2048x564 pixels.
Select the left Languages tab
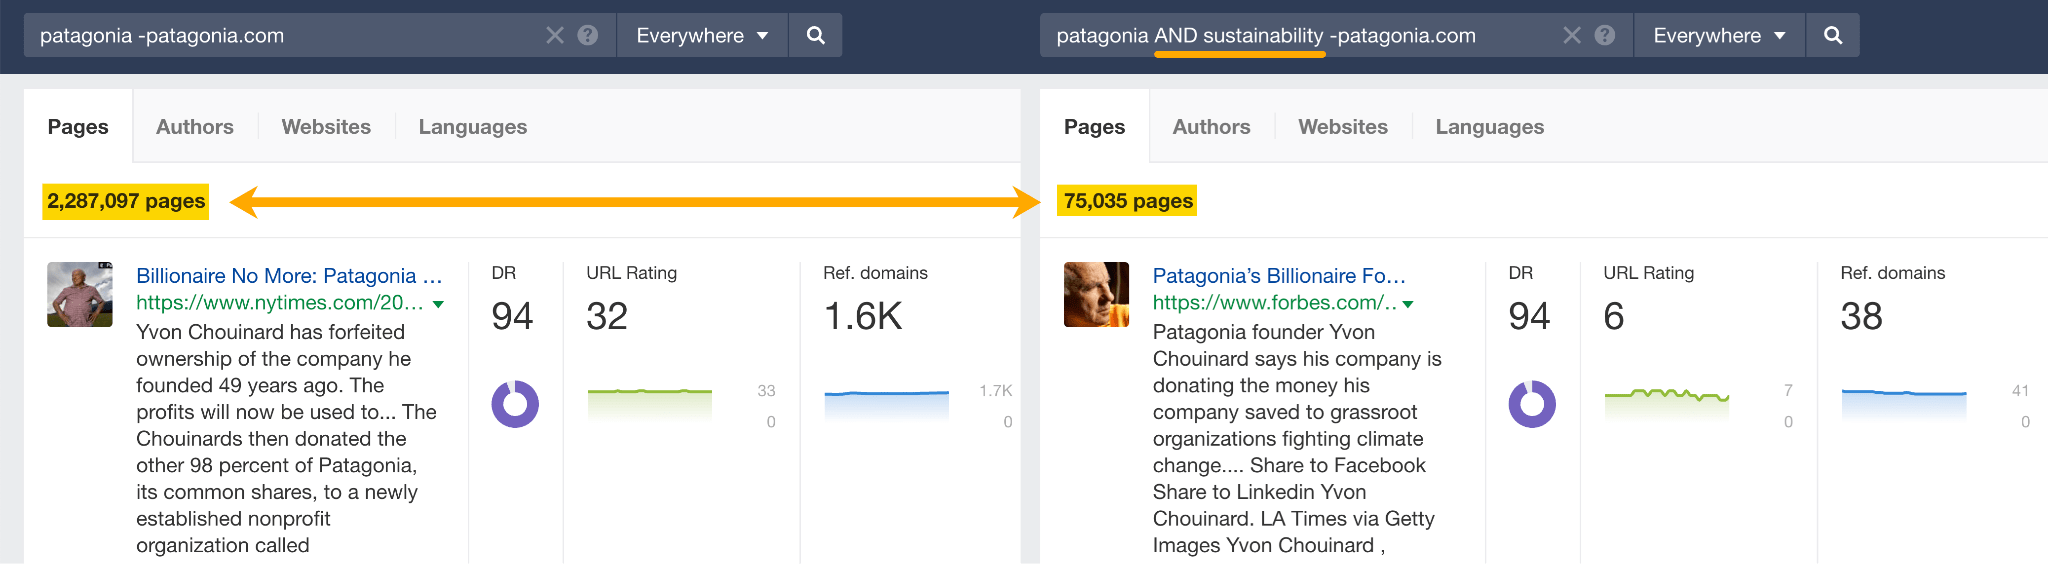[x=473, y=127]
